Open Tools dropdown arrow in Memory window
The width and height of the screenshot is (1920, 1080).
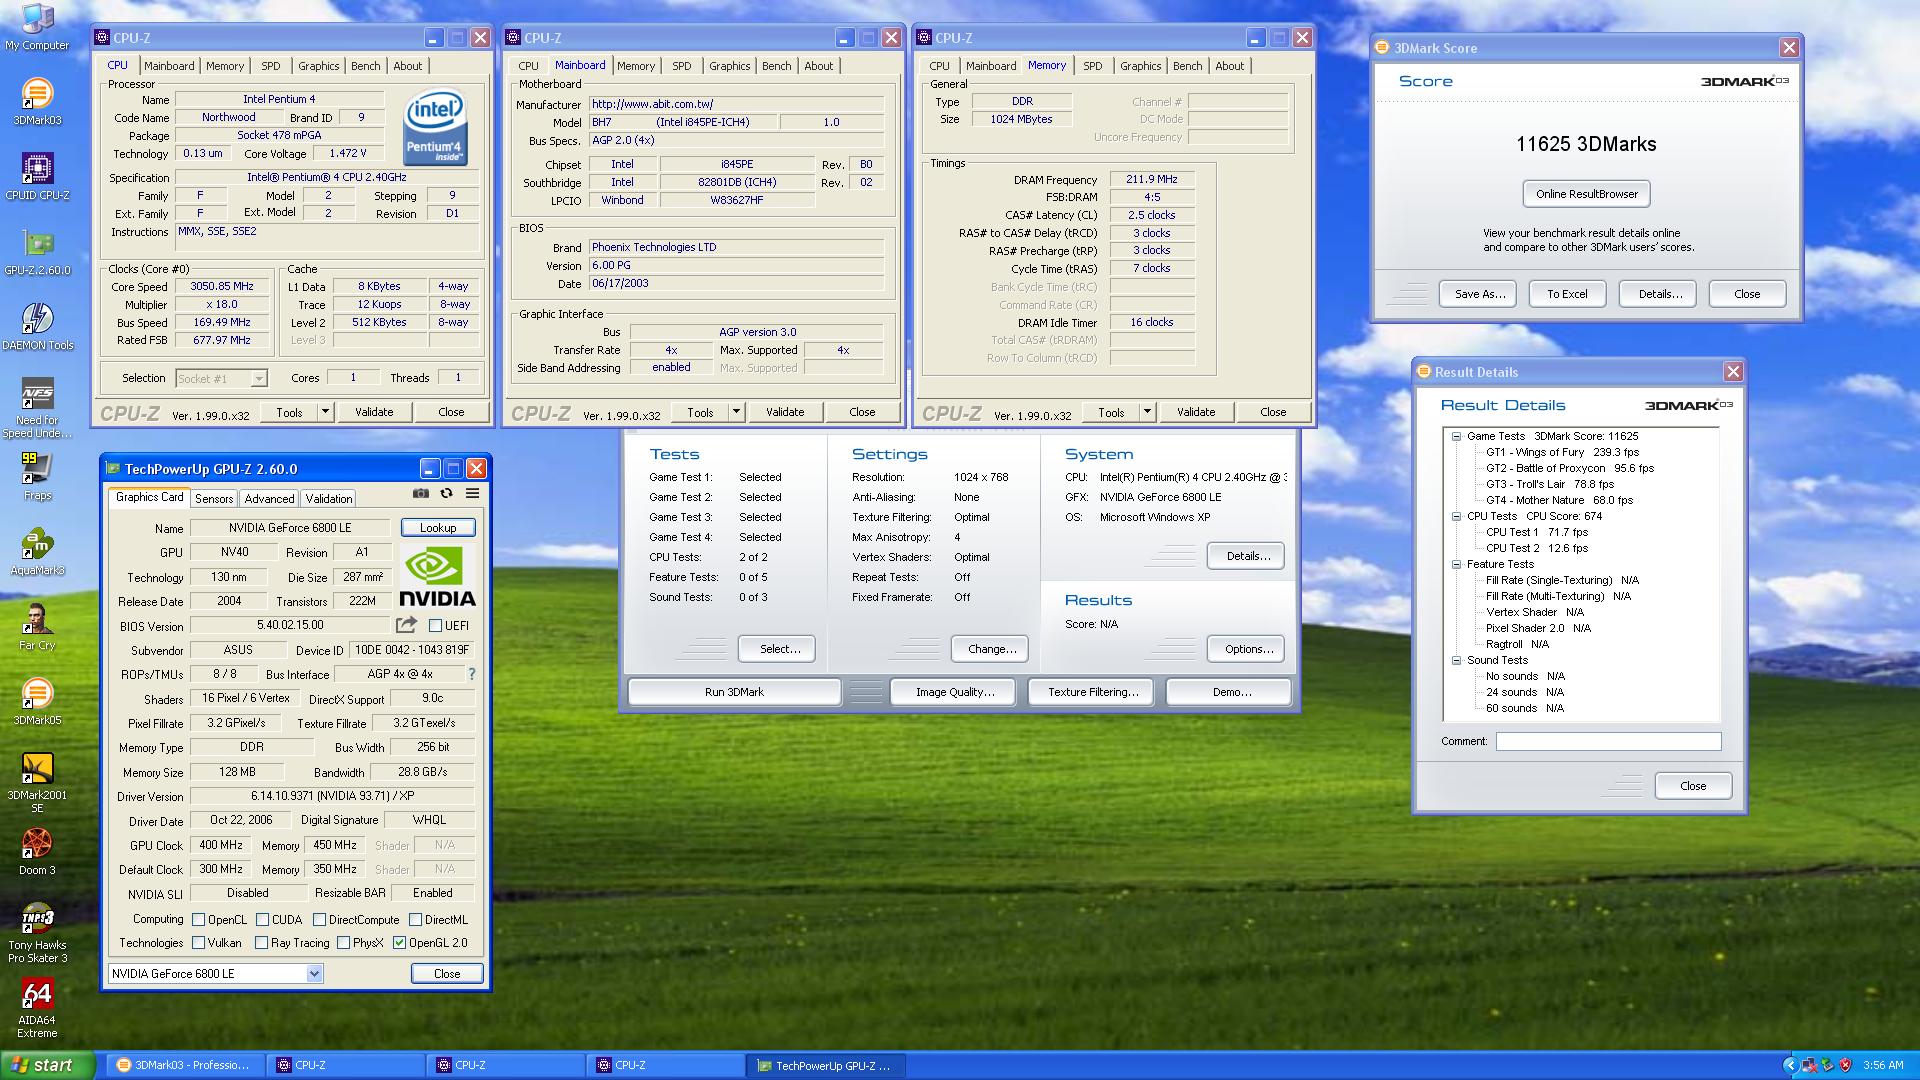[x=1147, y=412]
